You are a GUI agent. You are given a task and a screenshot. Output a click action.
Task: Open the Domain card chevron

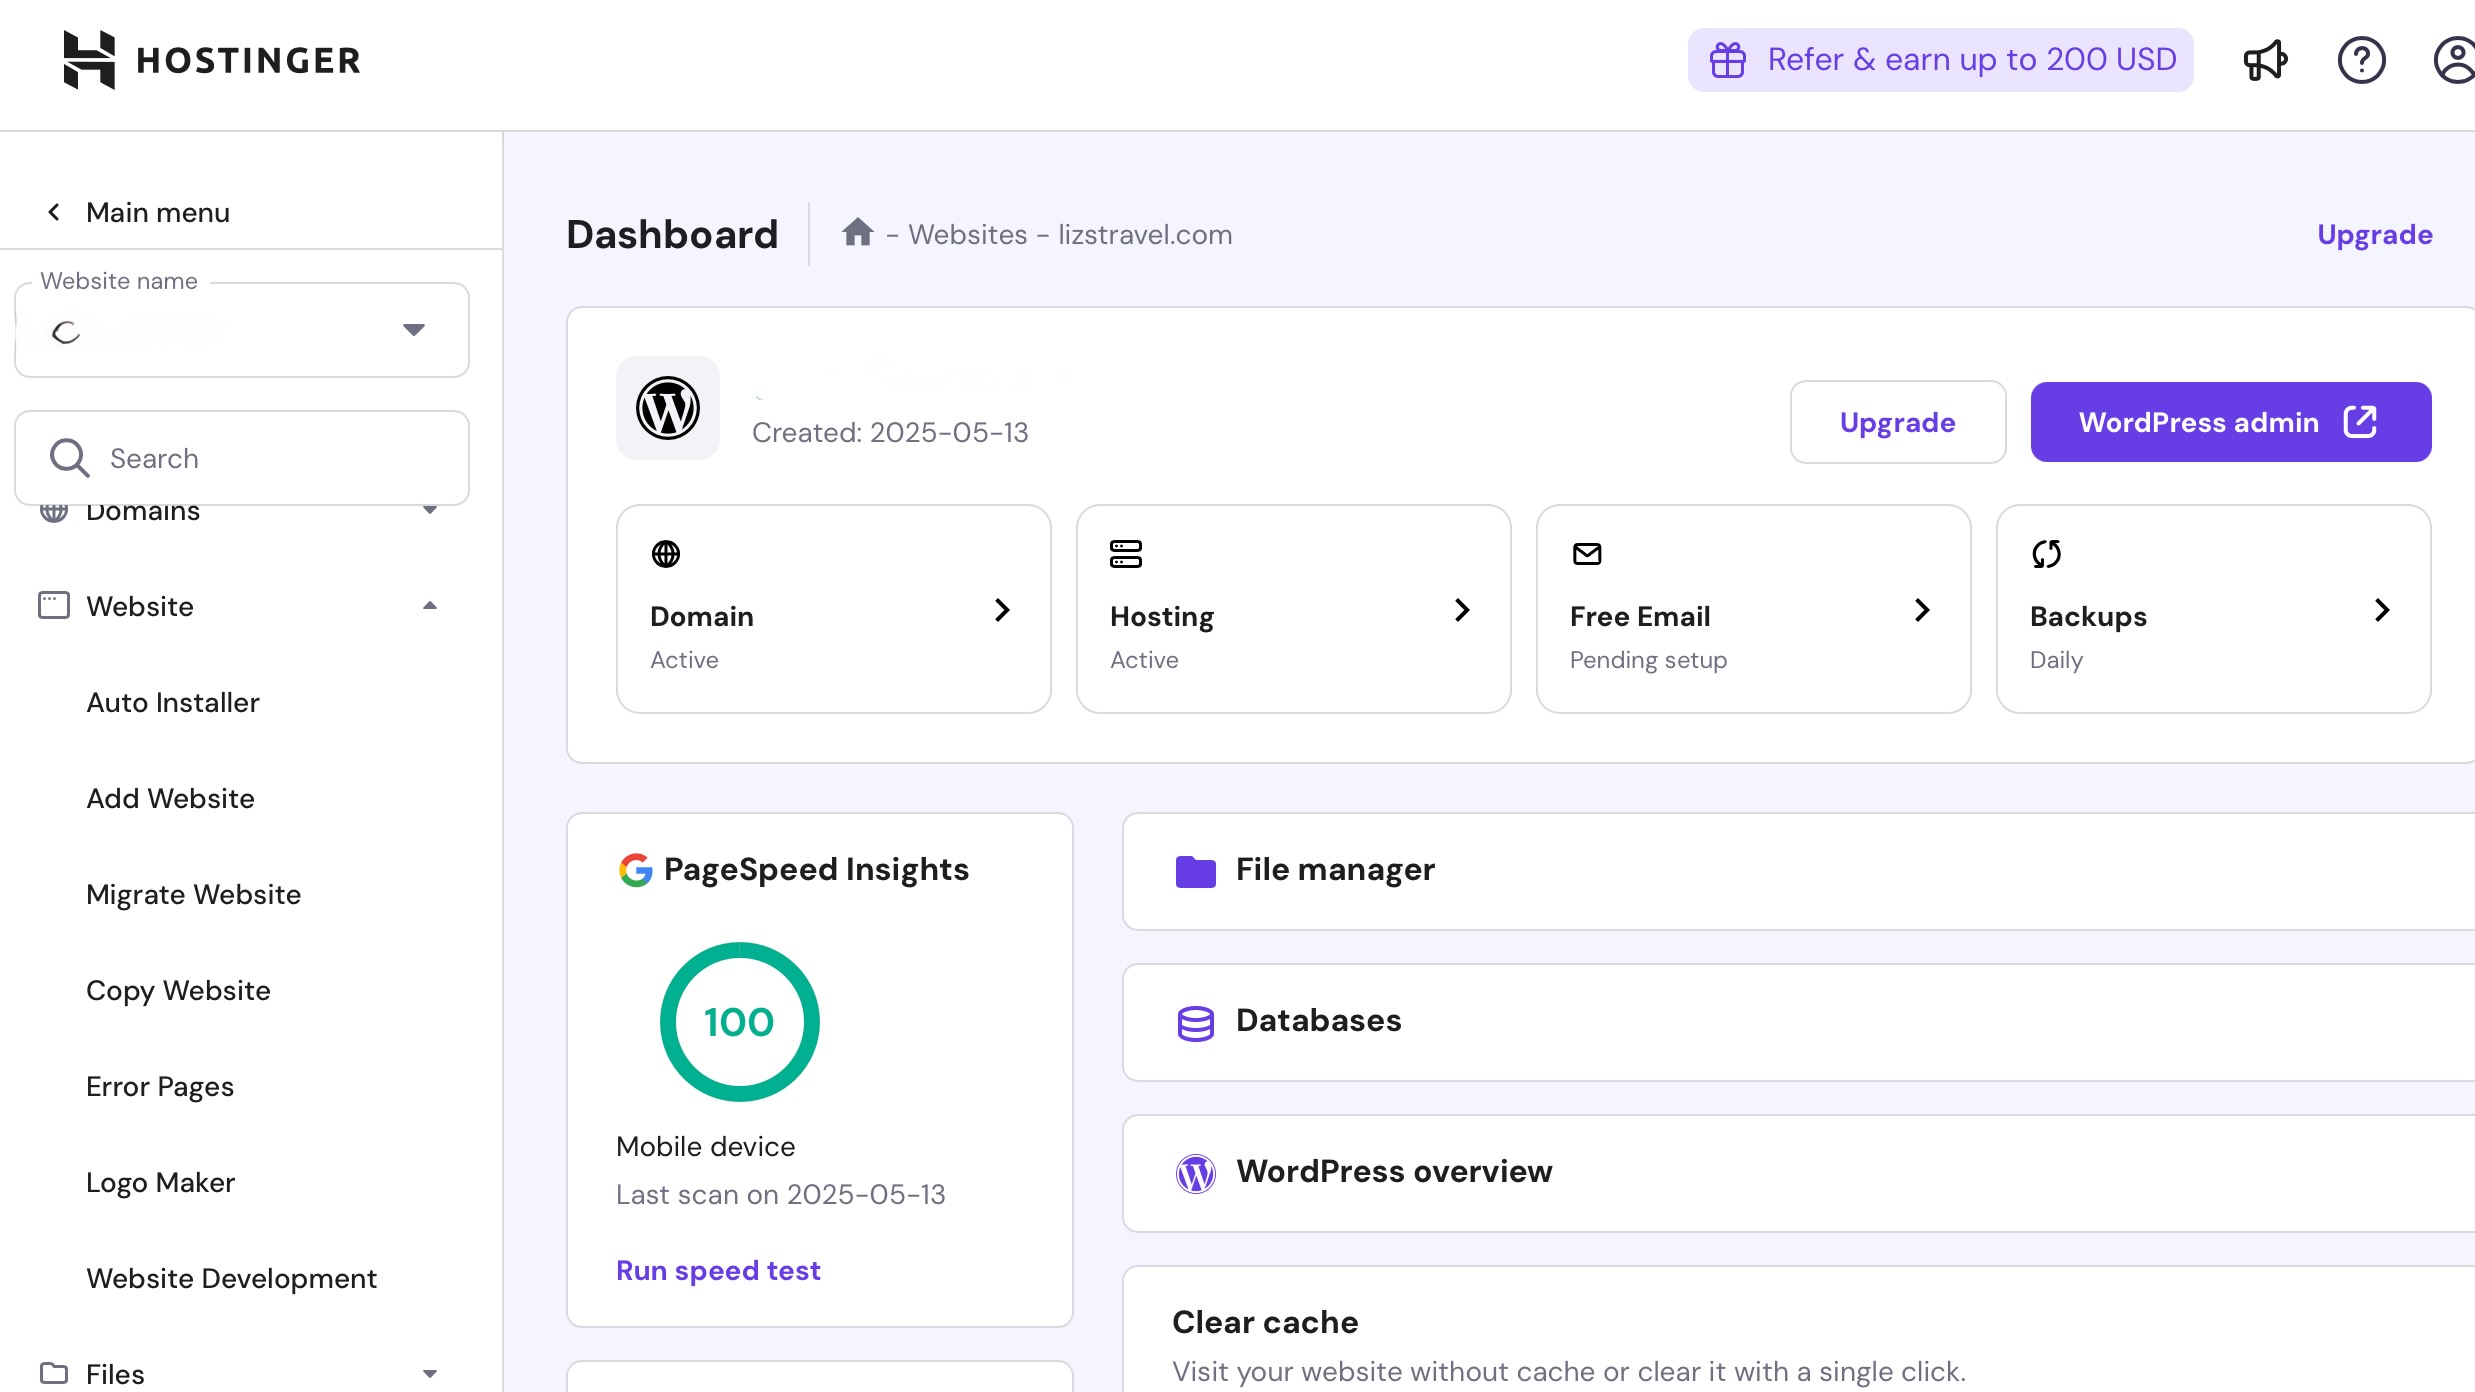tap(1002, 610)
